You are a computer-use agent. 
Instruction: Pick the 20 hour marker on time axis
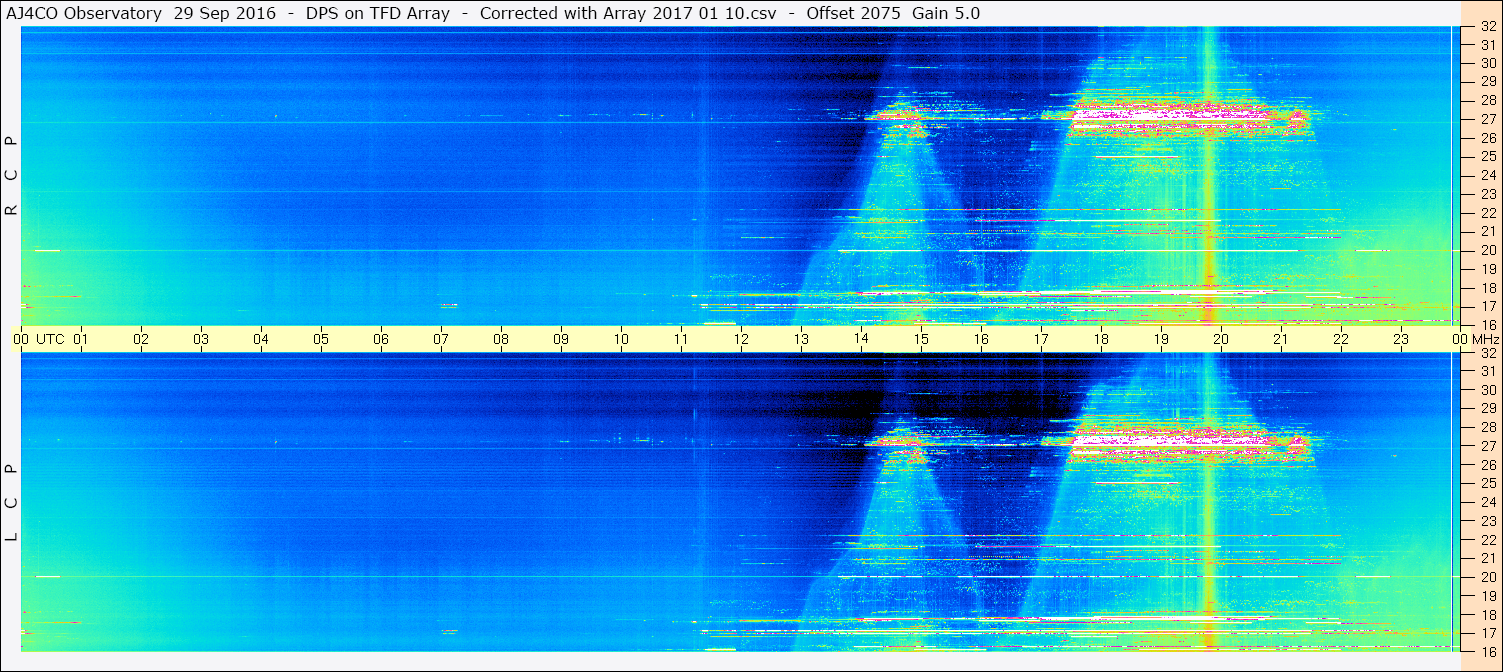click(1221, 339)
